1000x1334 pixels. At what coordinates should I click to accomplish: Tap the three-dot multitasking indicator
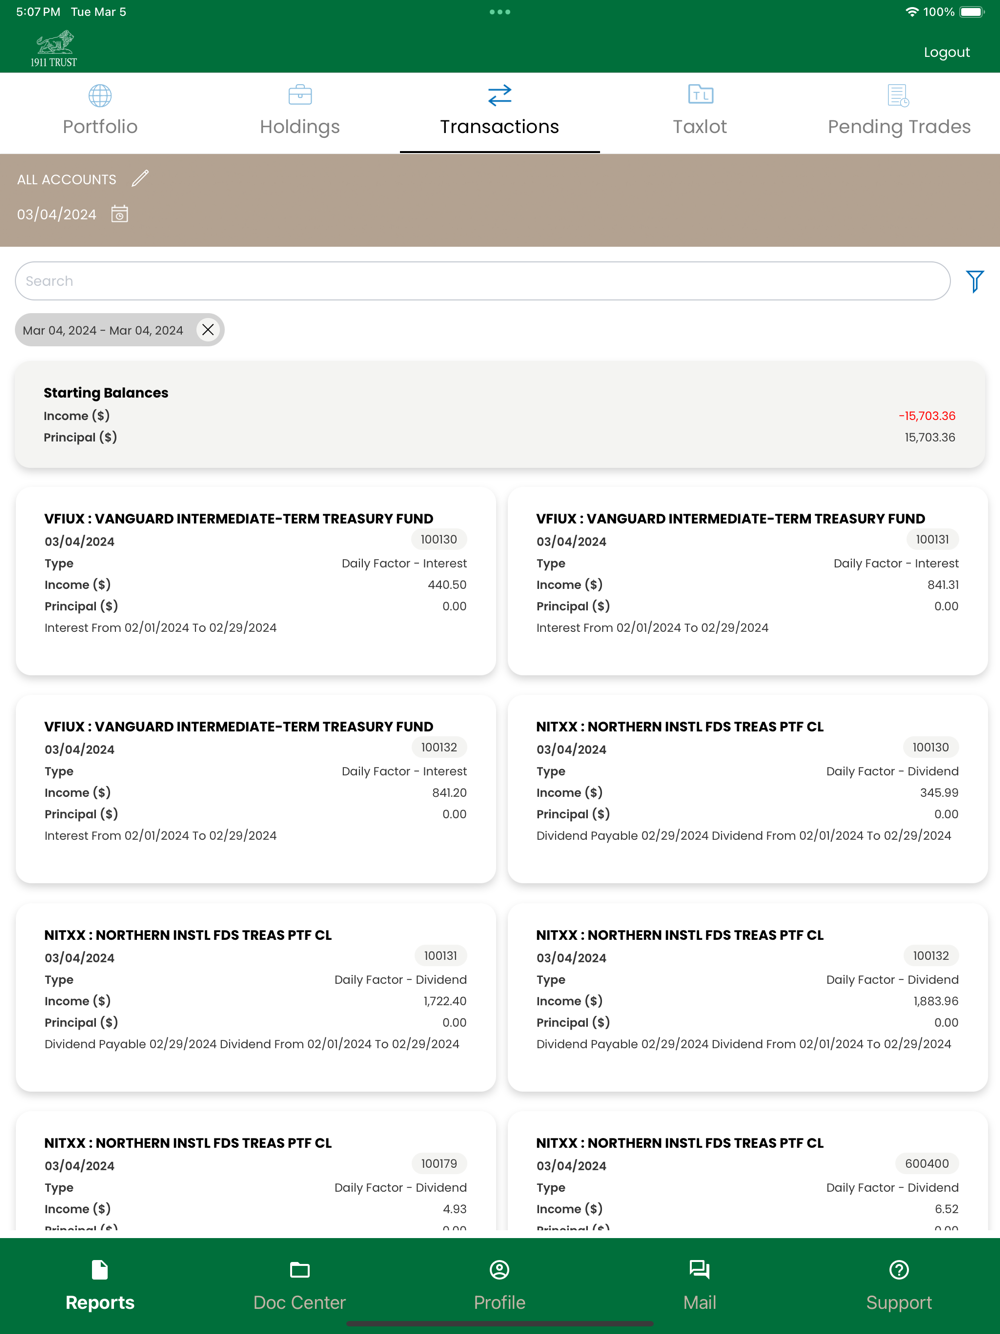click(x=500, y=12)
